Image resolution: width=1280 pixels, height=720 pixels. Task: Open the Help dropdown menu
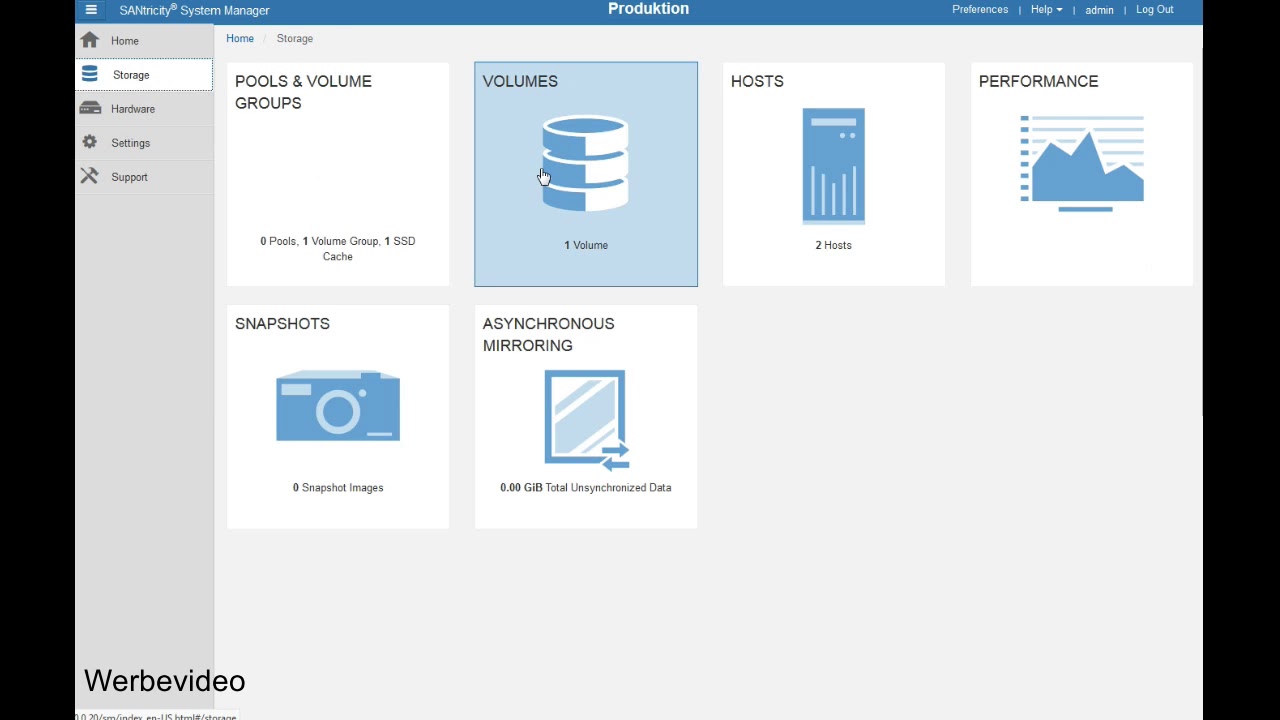[1046, 9]
